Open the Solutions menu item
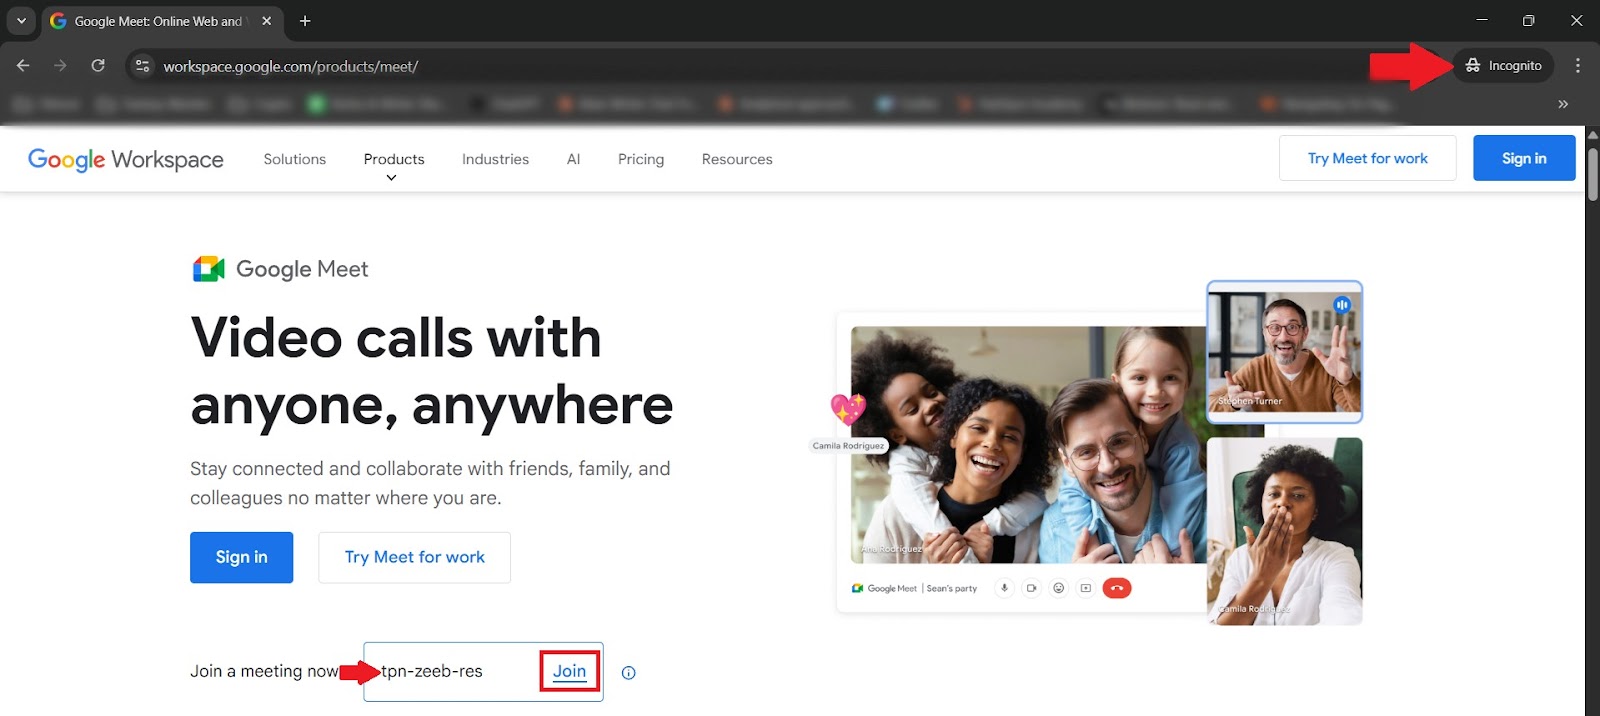1600x716 pixels. pos(294,159)
